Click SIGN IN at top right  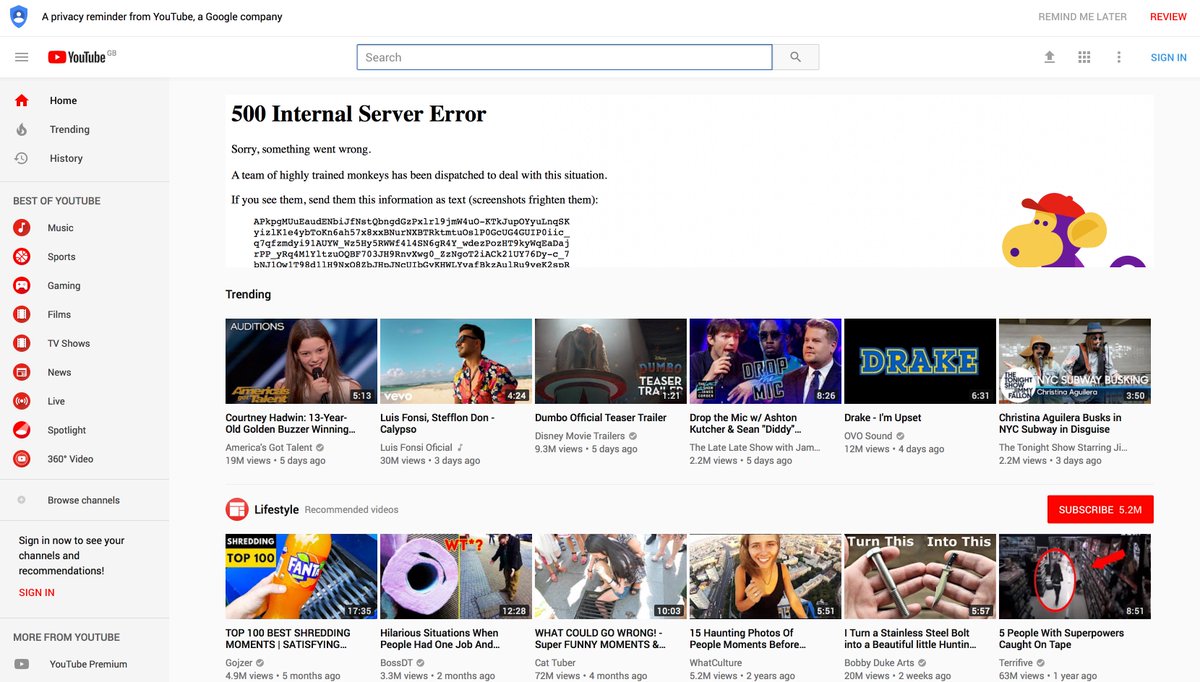coord(1169,57)
